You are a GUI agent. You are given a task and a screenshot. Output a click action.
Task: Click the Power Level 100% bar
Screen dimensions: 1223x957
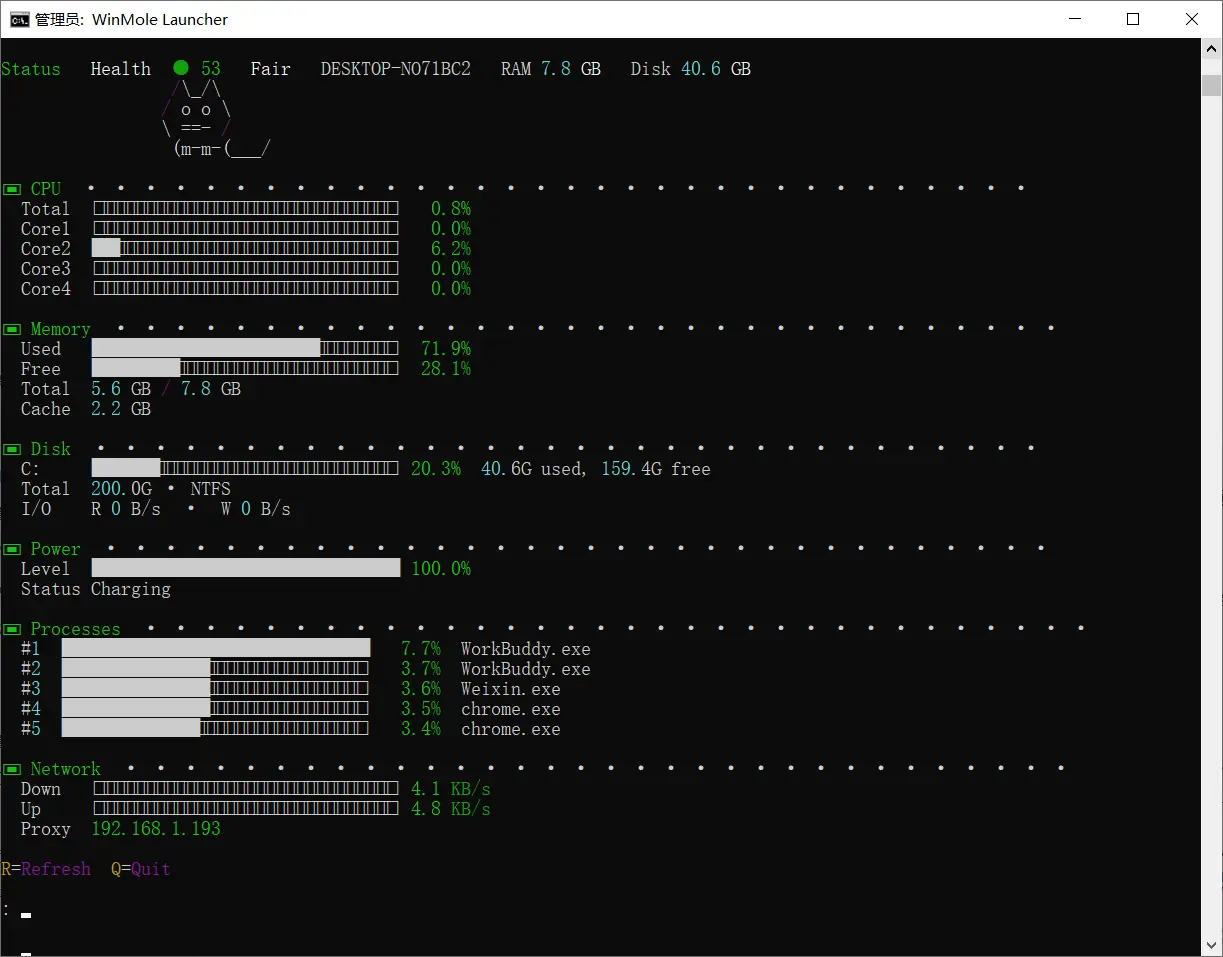(246, 568)
